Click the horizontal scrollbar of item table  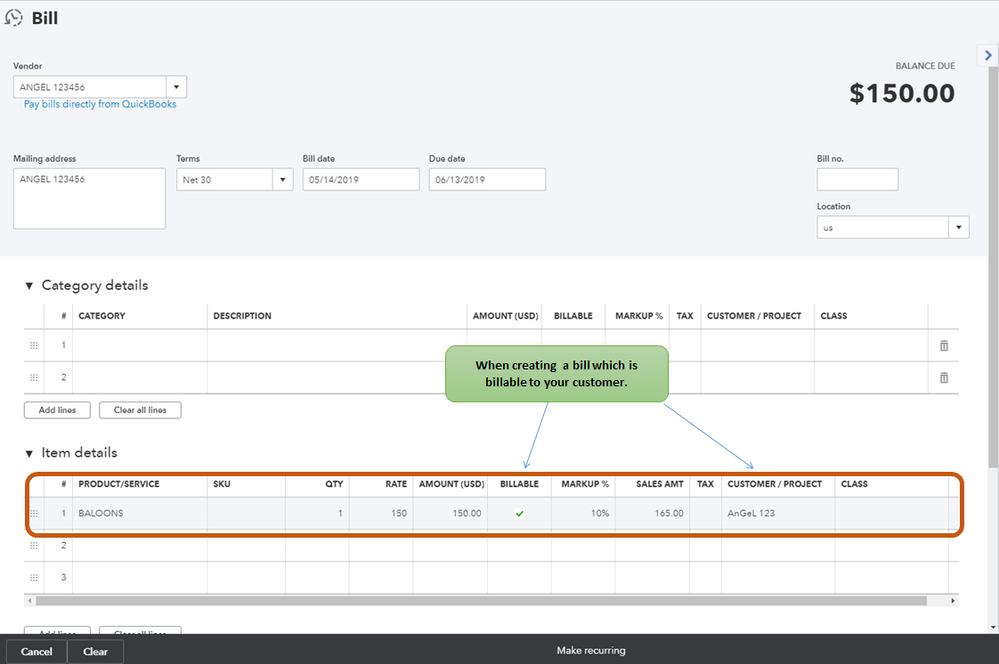[481, 601]
